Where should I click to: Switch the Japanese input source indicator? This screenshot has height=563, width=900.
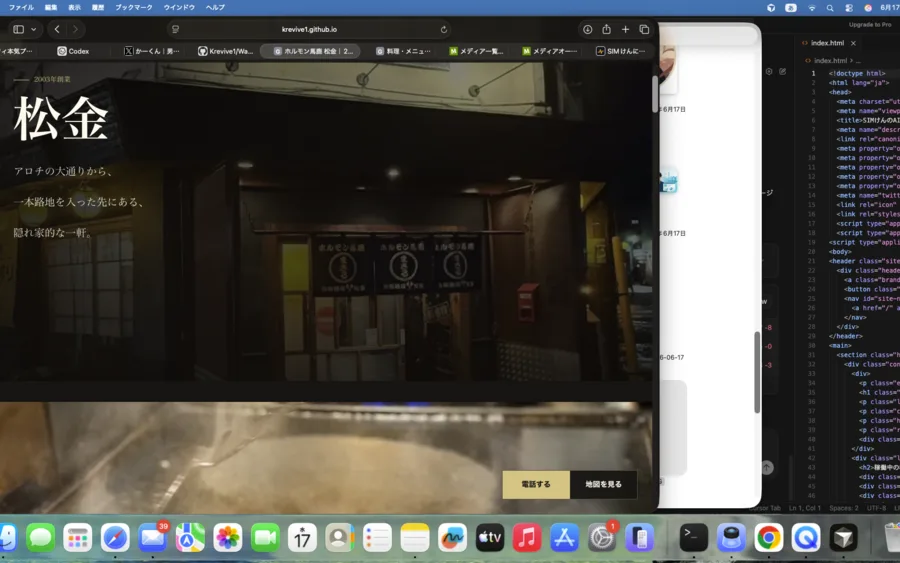tap(790, 7)
